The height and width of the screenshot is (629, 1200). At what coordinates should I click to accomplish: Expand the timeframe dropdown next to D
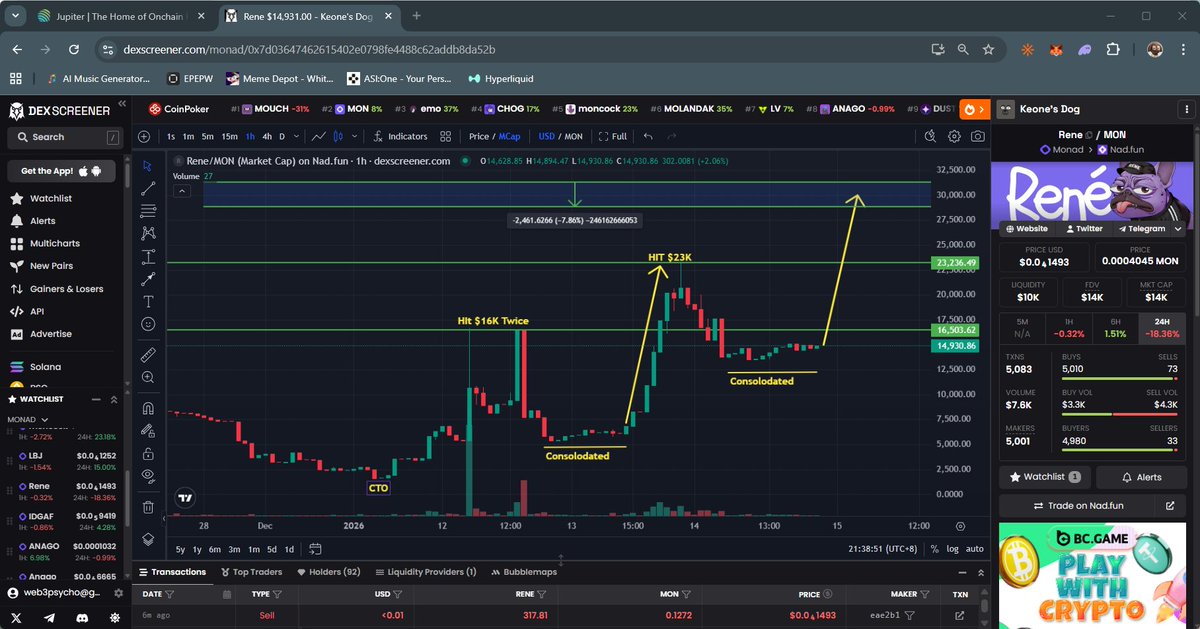(296, 137)
